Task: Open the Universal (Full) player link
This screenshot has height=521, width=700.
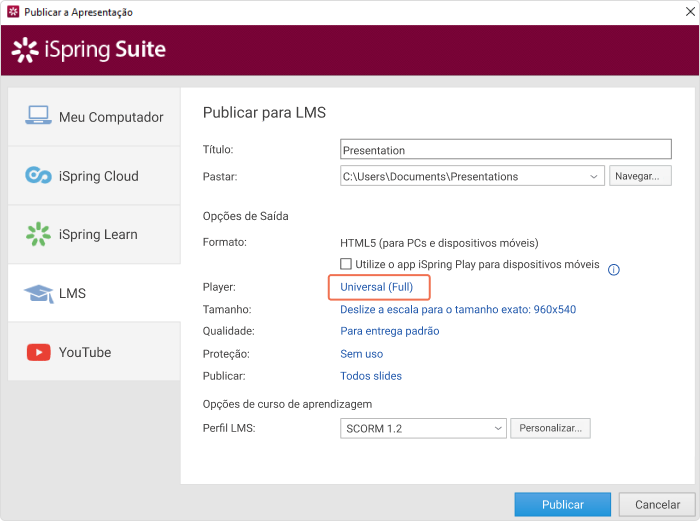Action: point(376,287)
